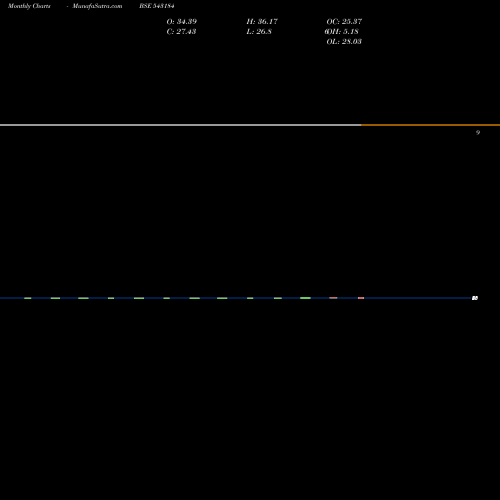Select the 'BSE 543184' symbol label
The width and height of the screenshot is (500, 500).
157,6
